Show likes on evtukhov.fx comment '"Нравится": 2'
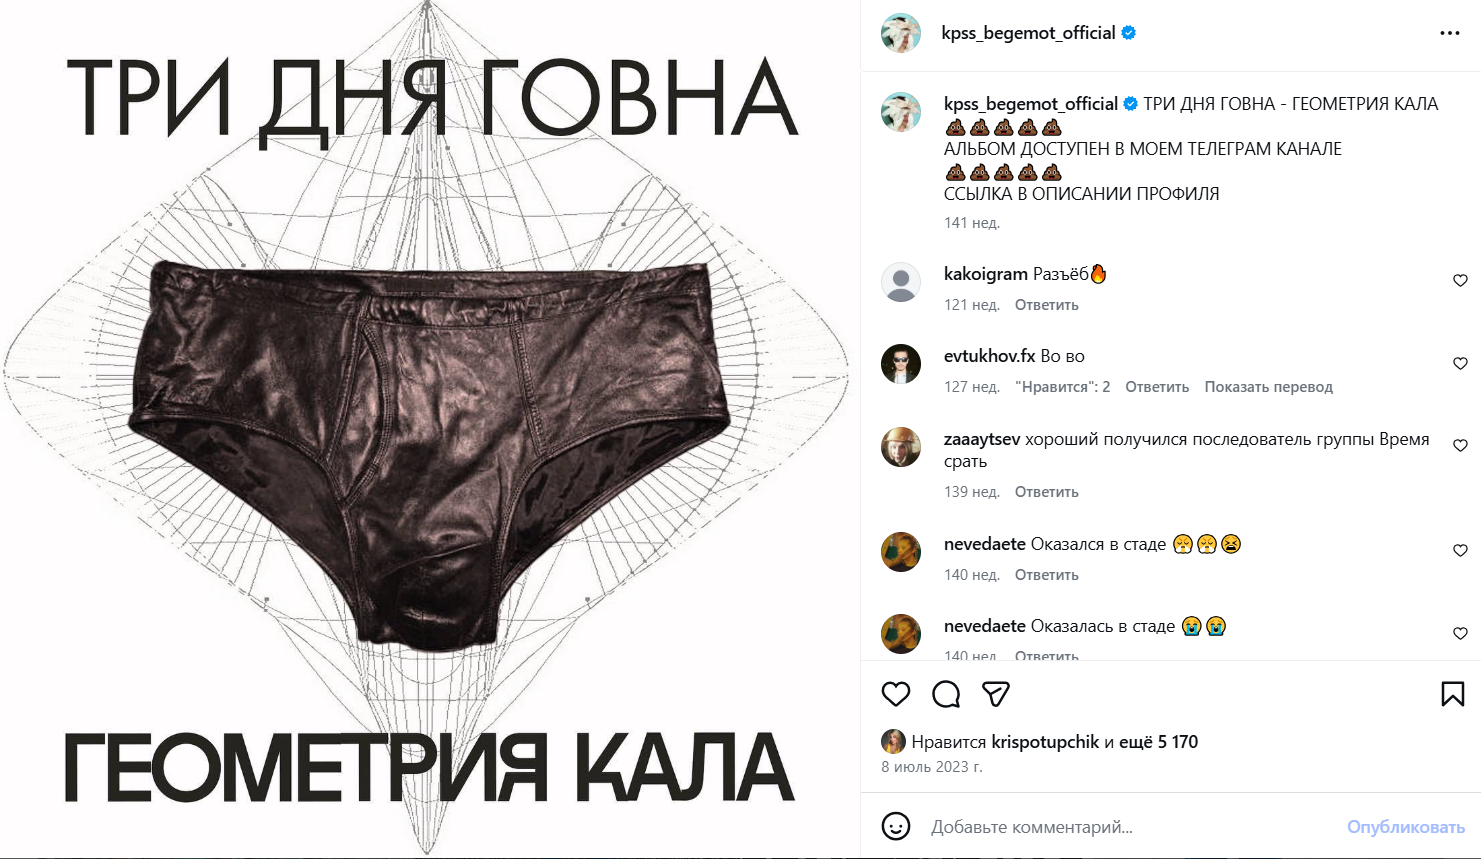 (x=1062, y=387)
